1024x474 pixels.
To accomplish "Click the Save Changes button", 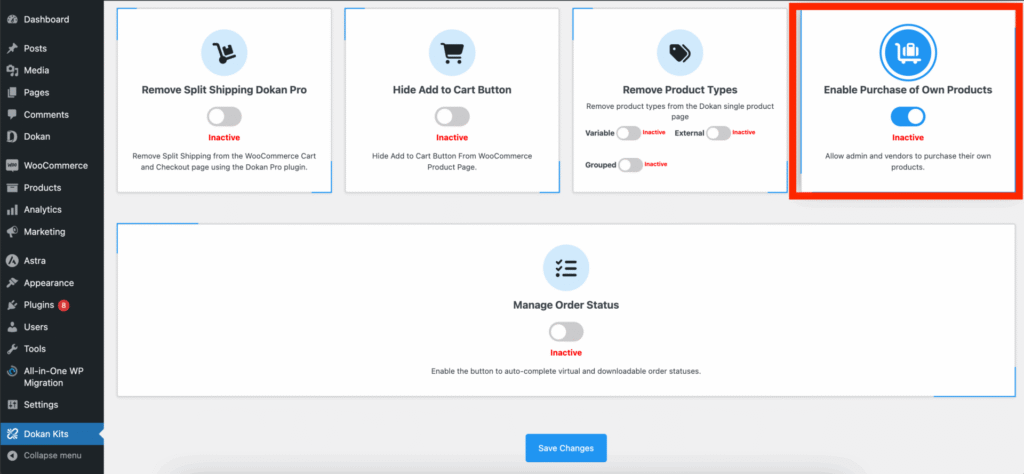I will tap(566, 449).
